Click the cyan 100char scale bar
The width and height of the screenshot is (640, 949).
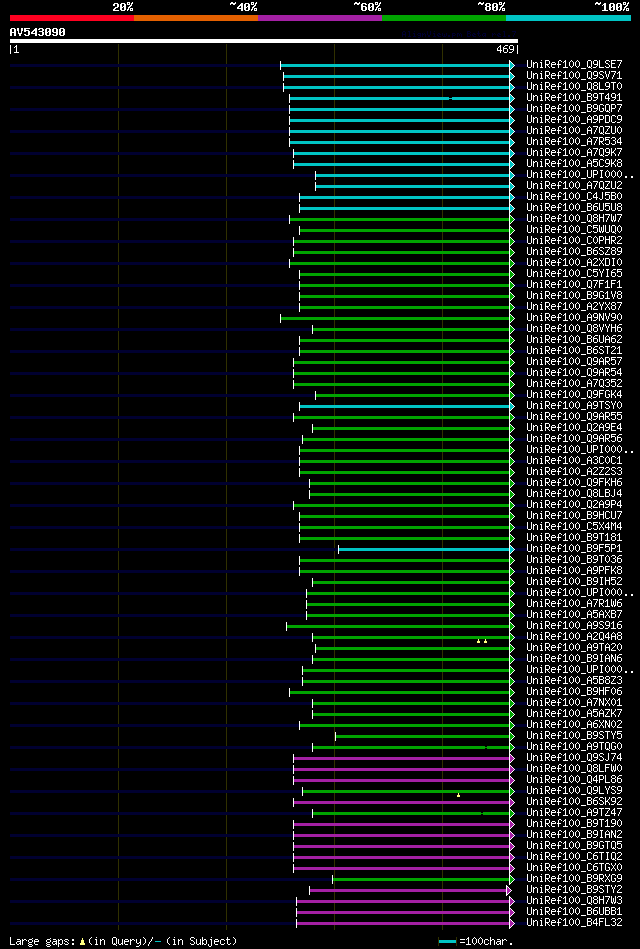[x=447, y=942]
